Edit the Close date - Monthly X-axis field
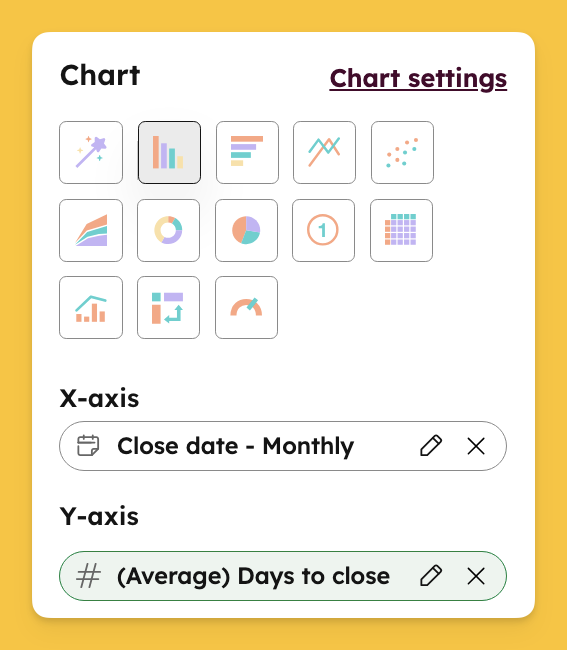 point(431,446)
